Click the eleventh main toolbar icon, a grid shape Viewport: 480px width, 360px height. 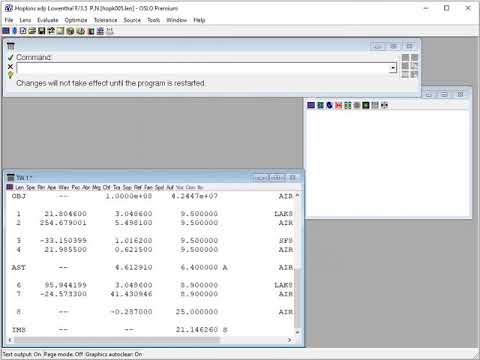point(100,31)
